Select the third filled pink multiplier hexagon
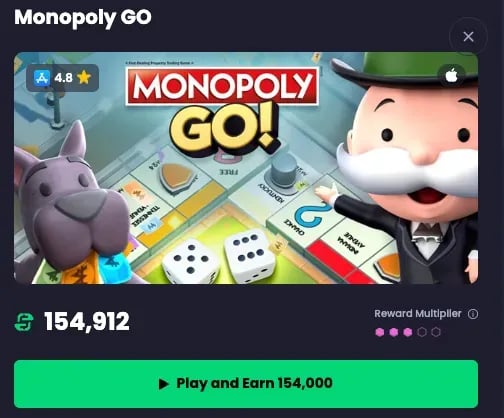The width and height of the screenshot is (504, 418). [x=408, y=332]
